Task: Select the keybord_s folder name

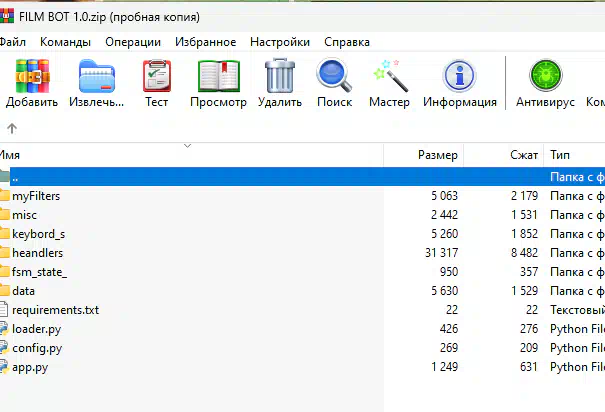Action: [x=39, y=234]
